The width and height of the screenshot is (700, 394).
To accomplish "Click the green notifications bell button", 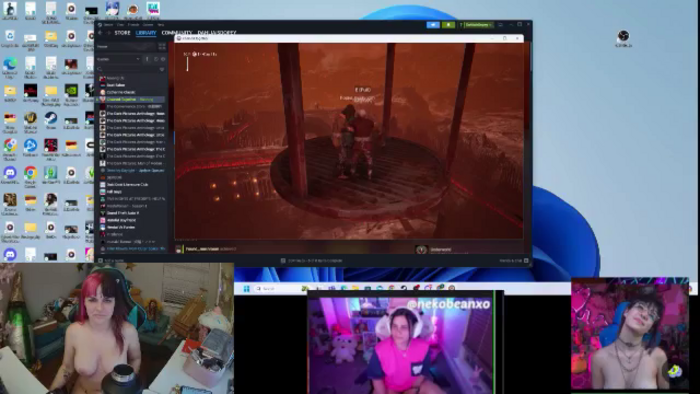I will [x=448, y=25].
